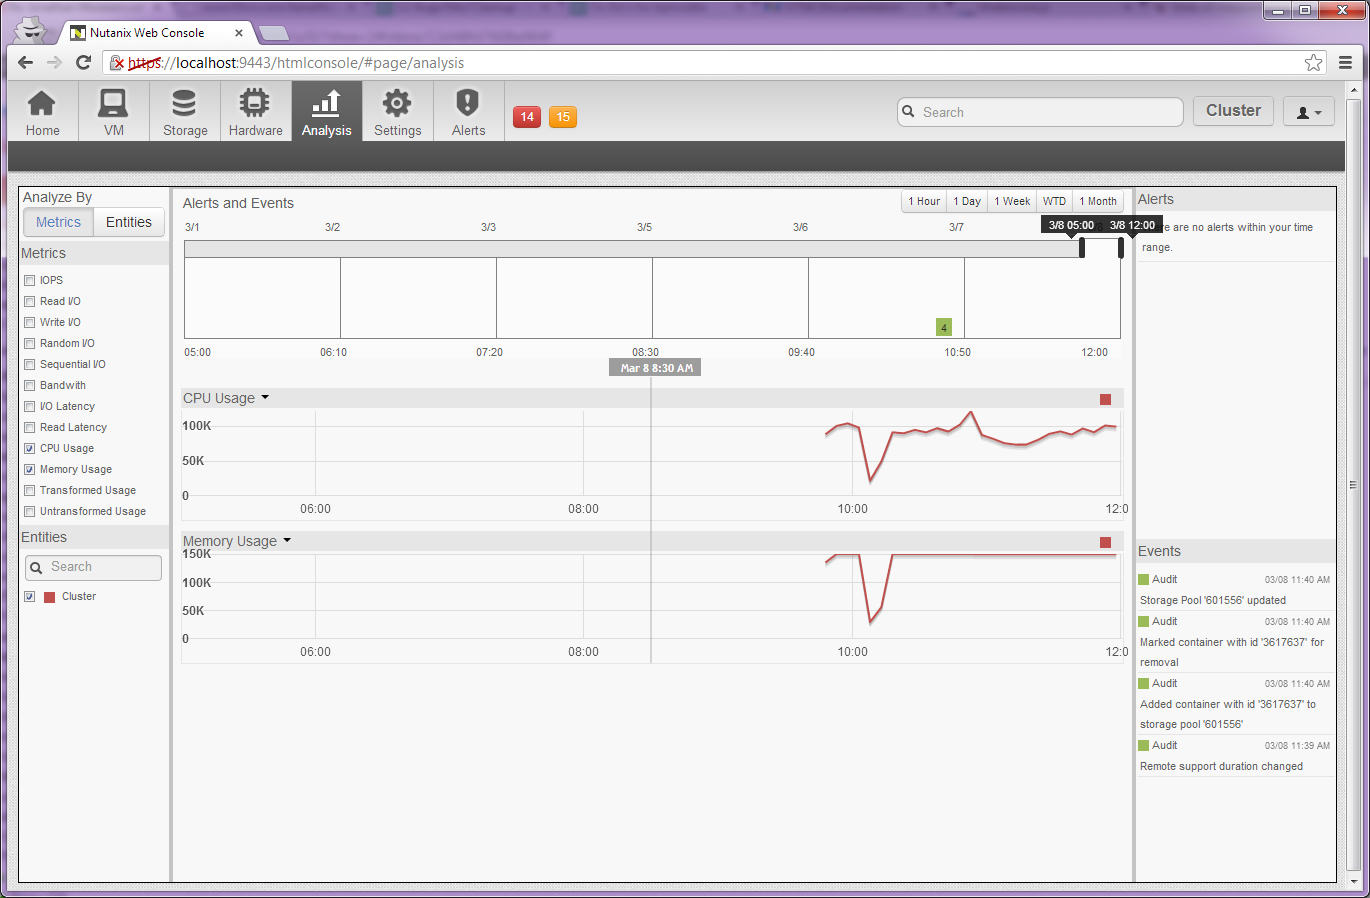Click the green event marker labeled 4
Viewport: 1370px width, 898px height.
click(943, 327)
